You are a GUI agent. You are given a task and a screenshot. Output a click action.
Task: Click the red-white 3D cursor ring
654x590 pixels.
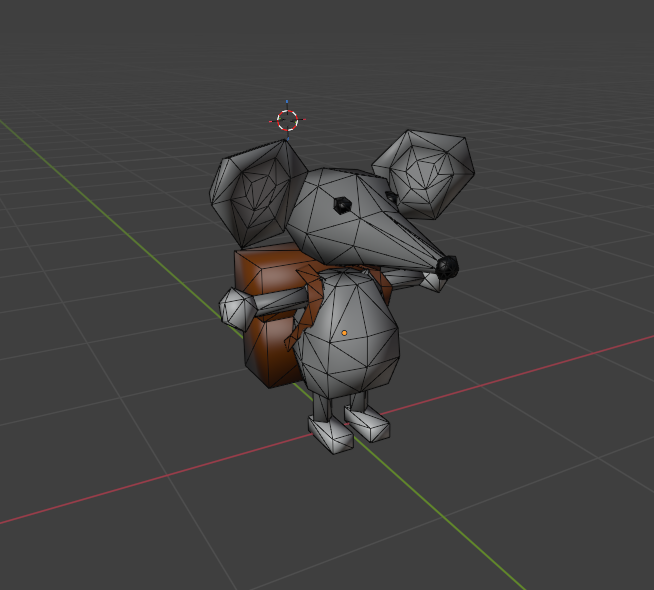(x=287, y=120)
